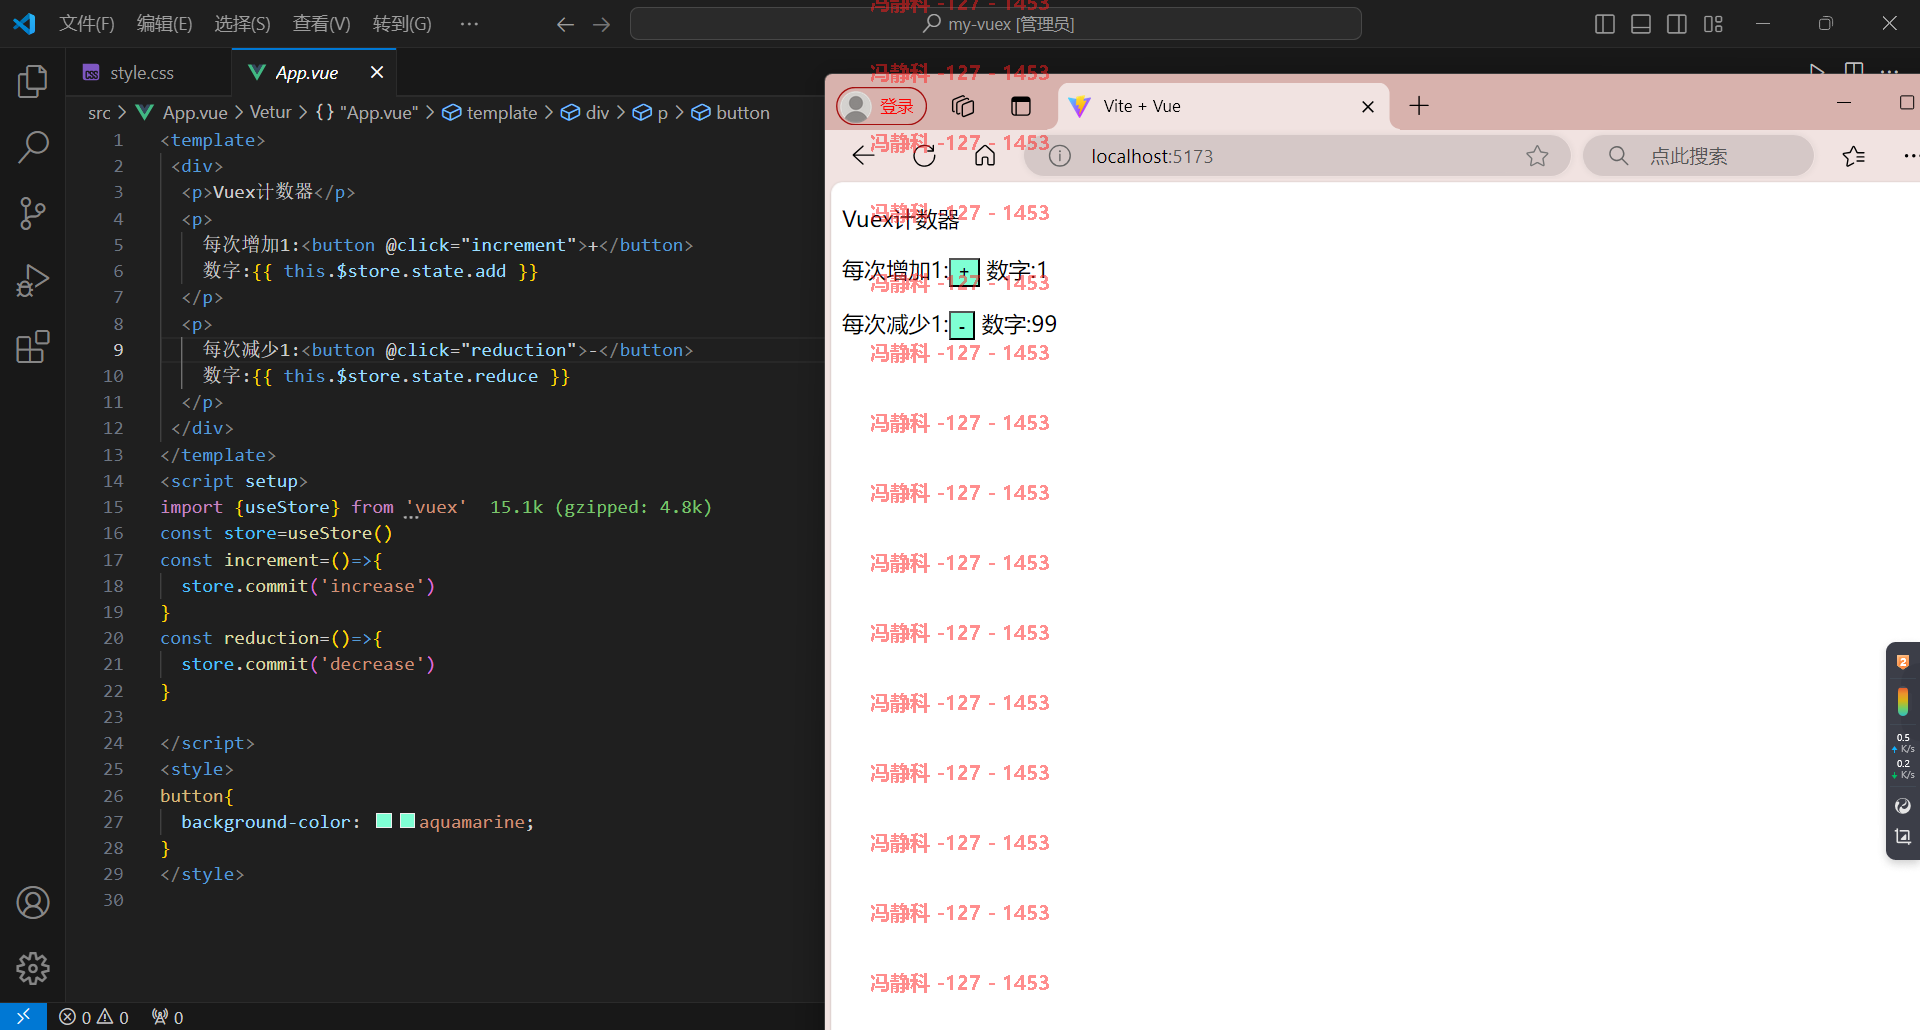This screenshot has height=1030, width=1920.
Task: Click the template breadcrumb segment
Action: click(491, 113)
